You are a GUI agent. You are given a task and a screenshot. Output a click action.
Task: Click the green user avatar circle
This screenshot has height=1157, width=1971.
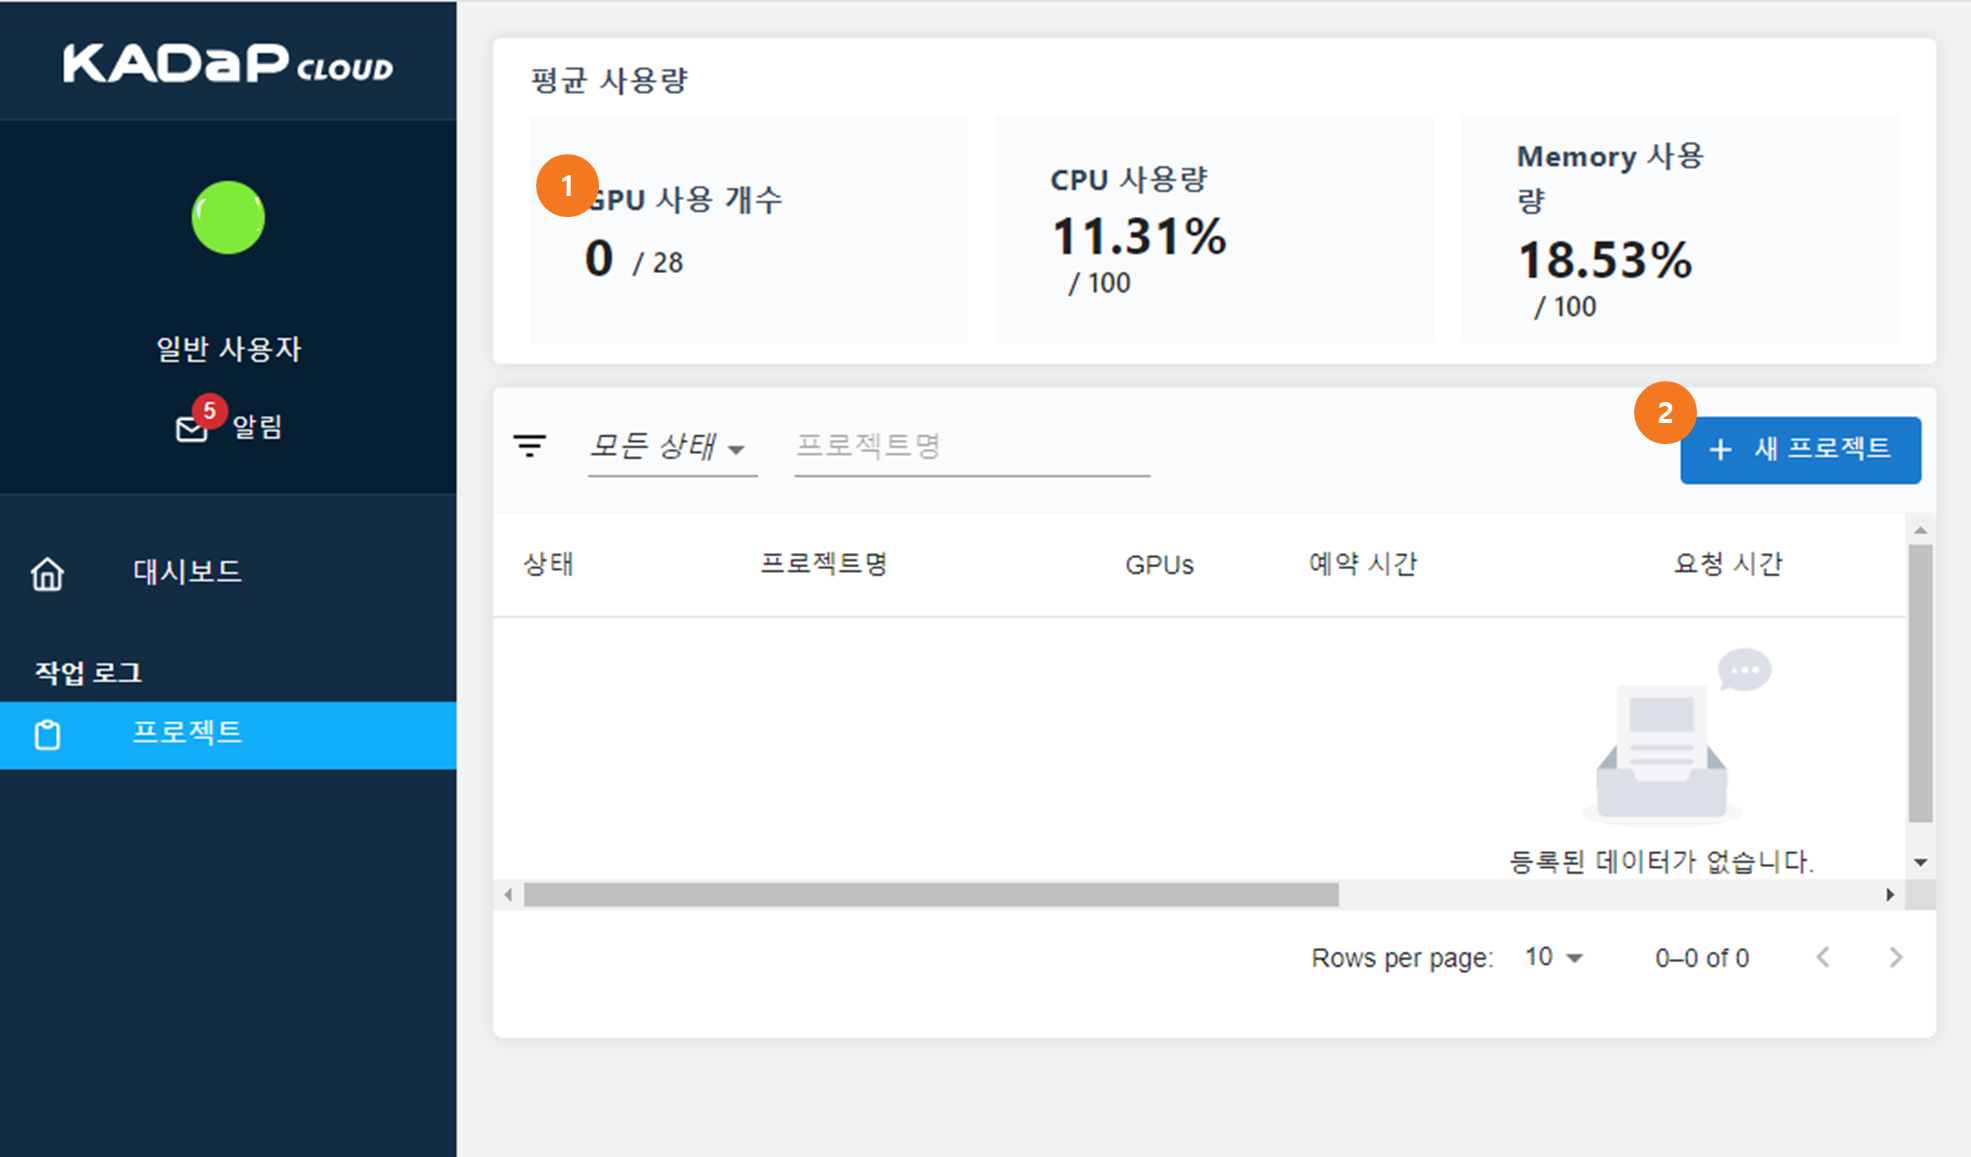click(228, 217)
